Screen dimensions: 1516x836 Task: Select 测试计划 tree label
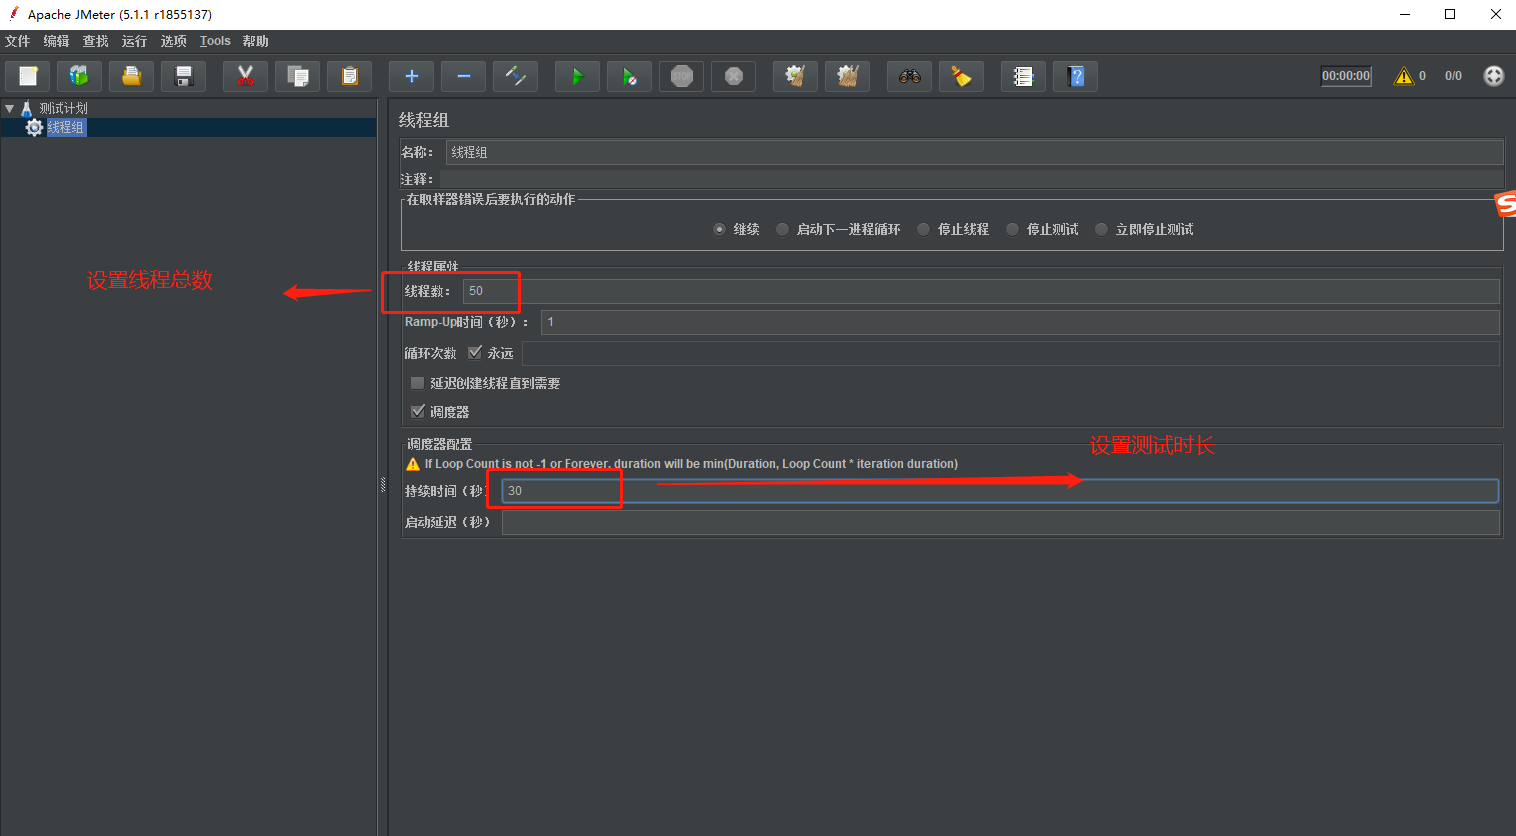(64, 108)
